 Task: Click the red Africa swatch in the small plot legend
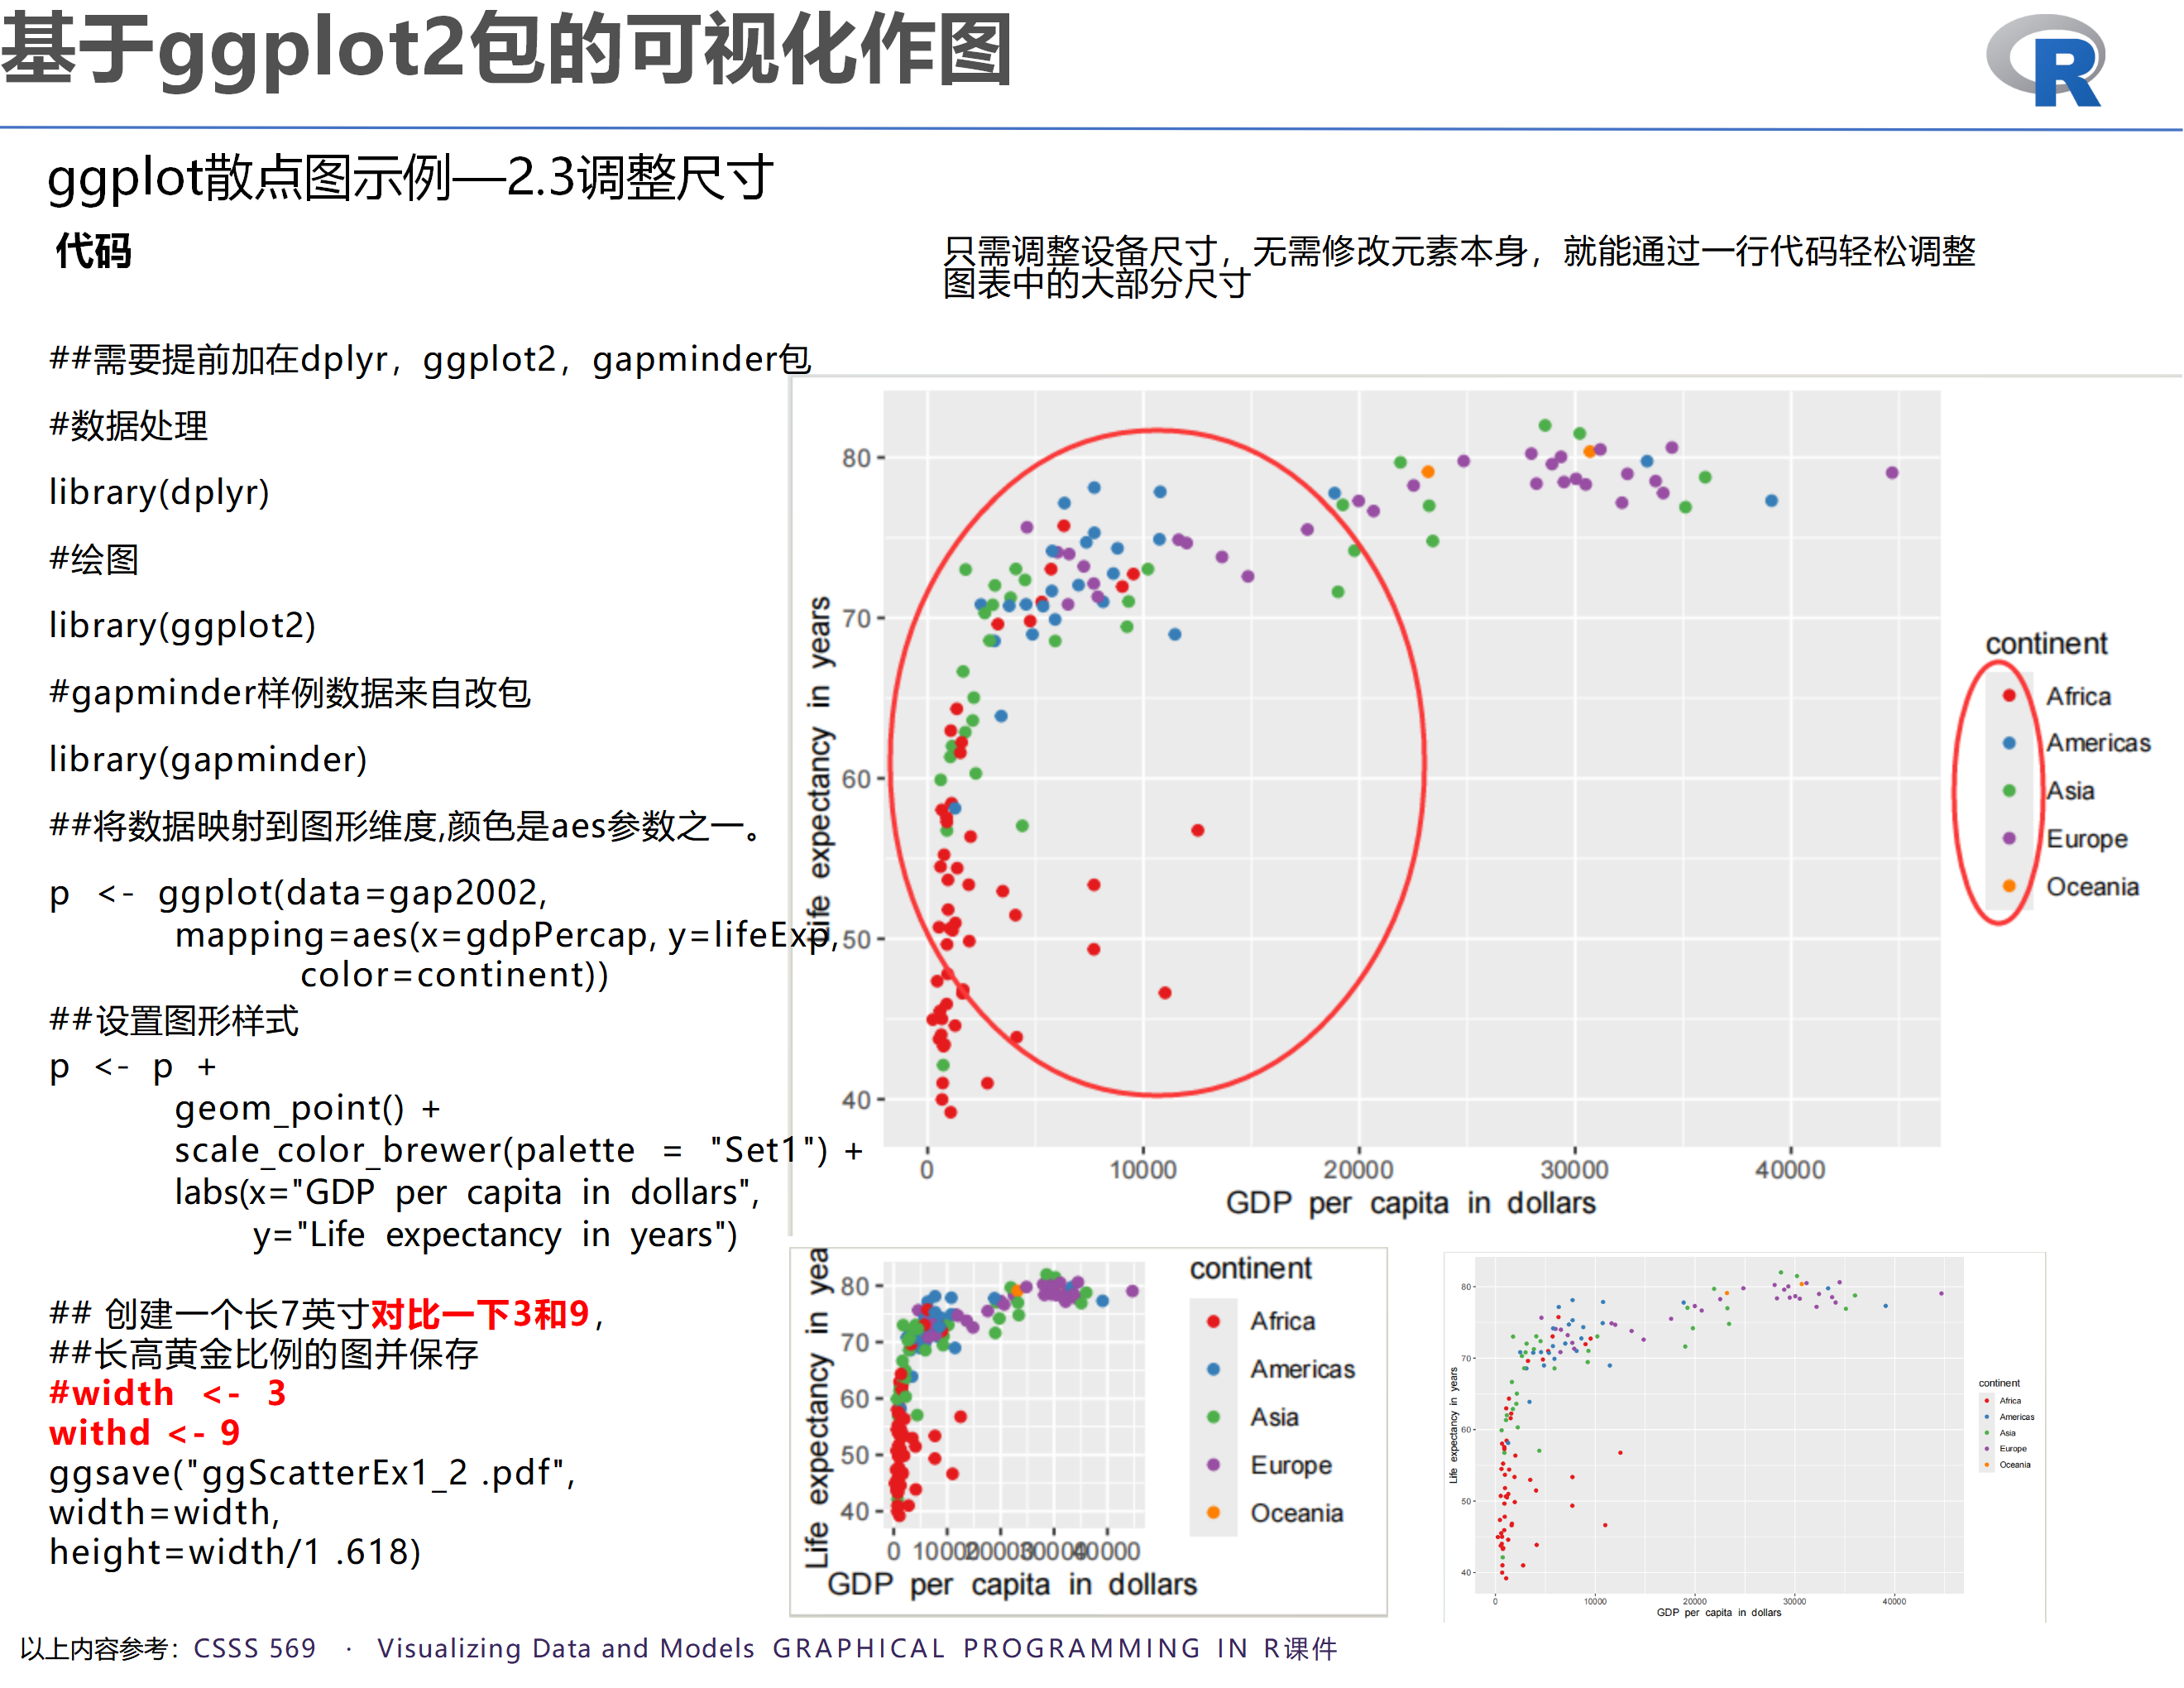[x=1214, y=1321]
